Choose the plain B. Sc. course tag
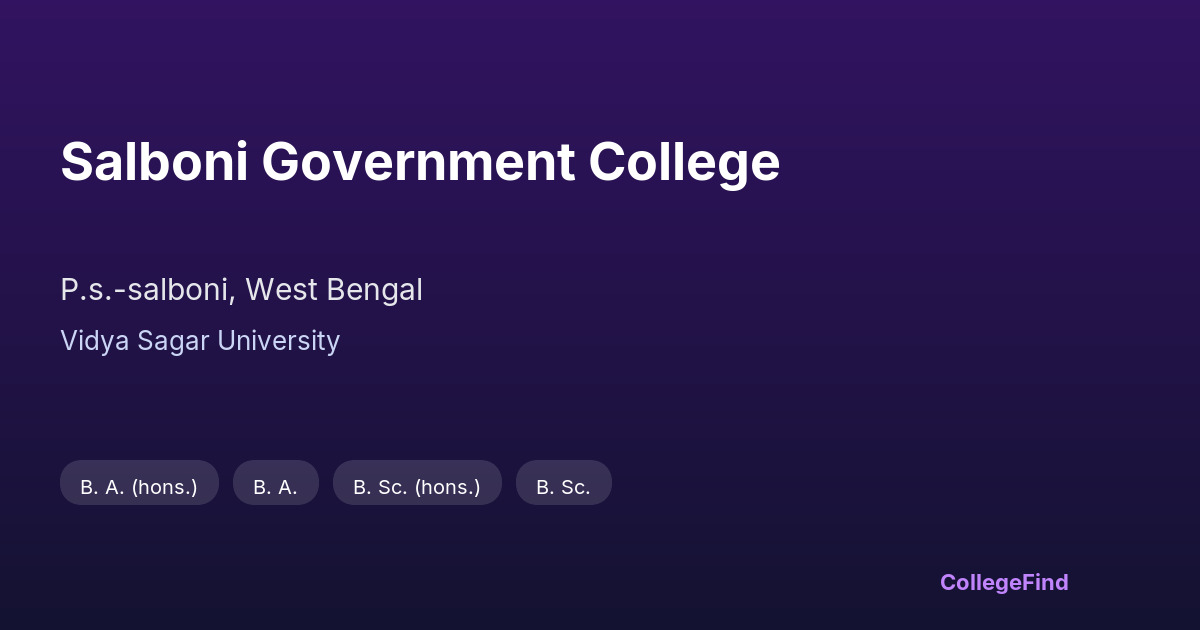 point(563,487)
